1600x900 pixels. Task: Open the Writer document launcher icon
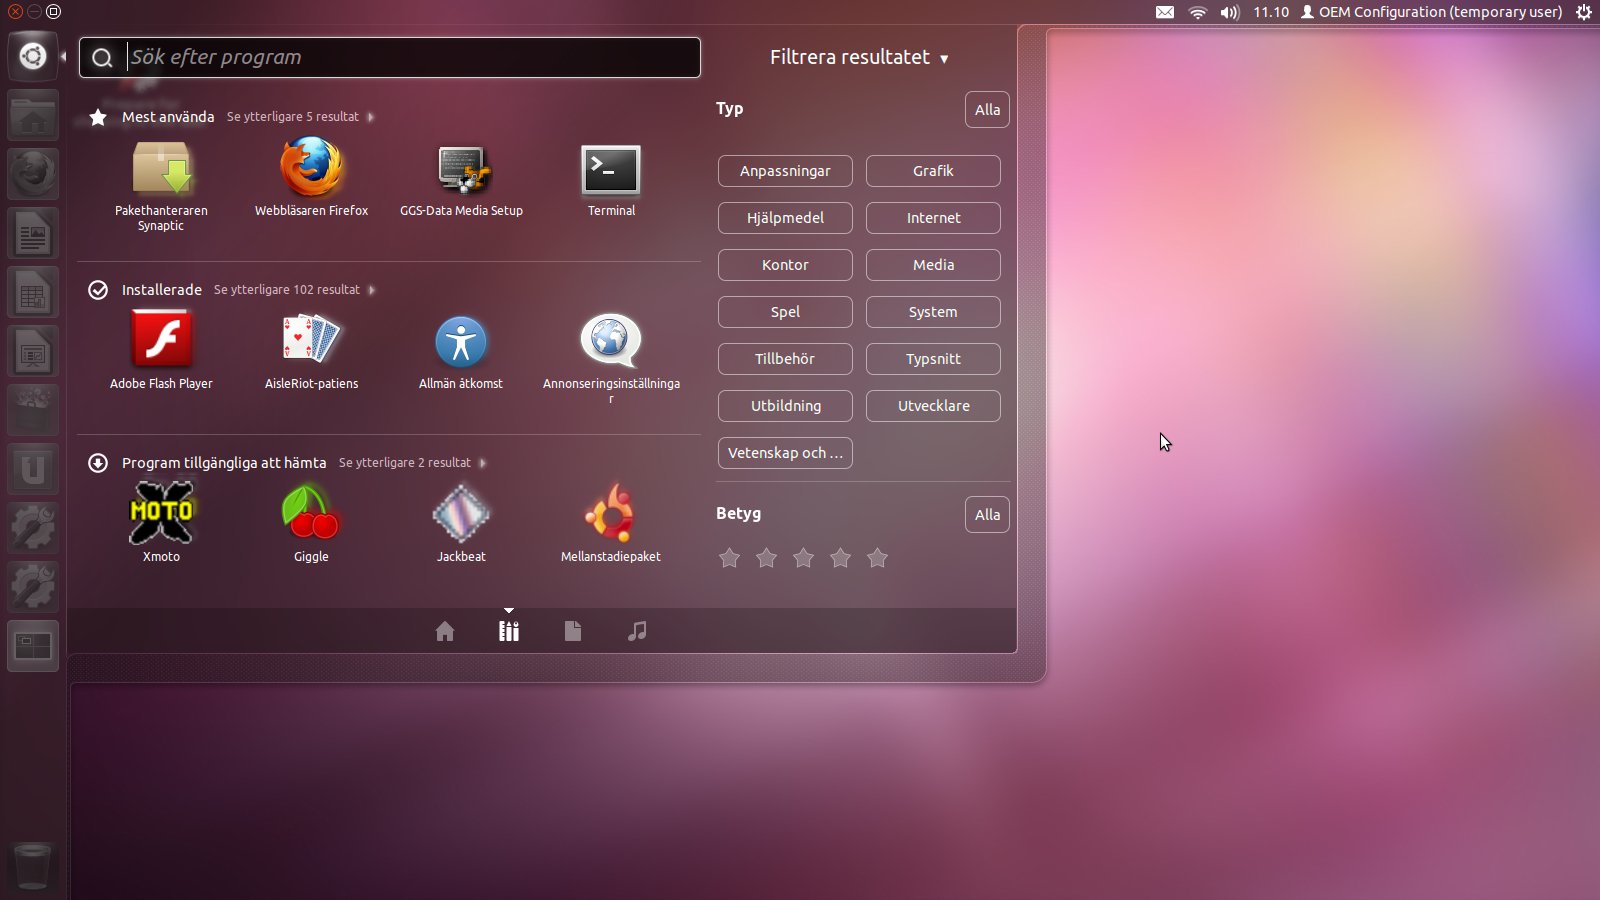[x=33, y=234]
